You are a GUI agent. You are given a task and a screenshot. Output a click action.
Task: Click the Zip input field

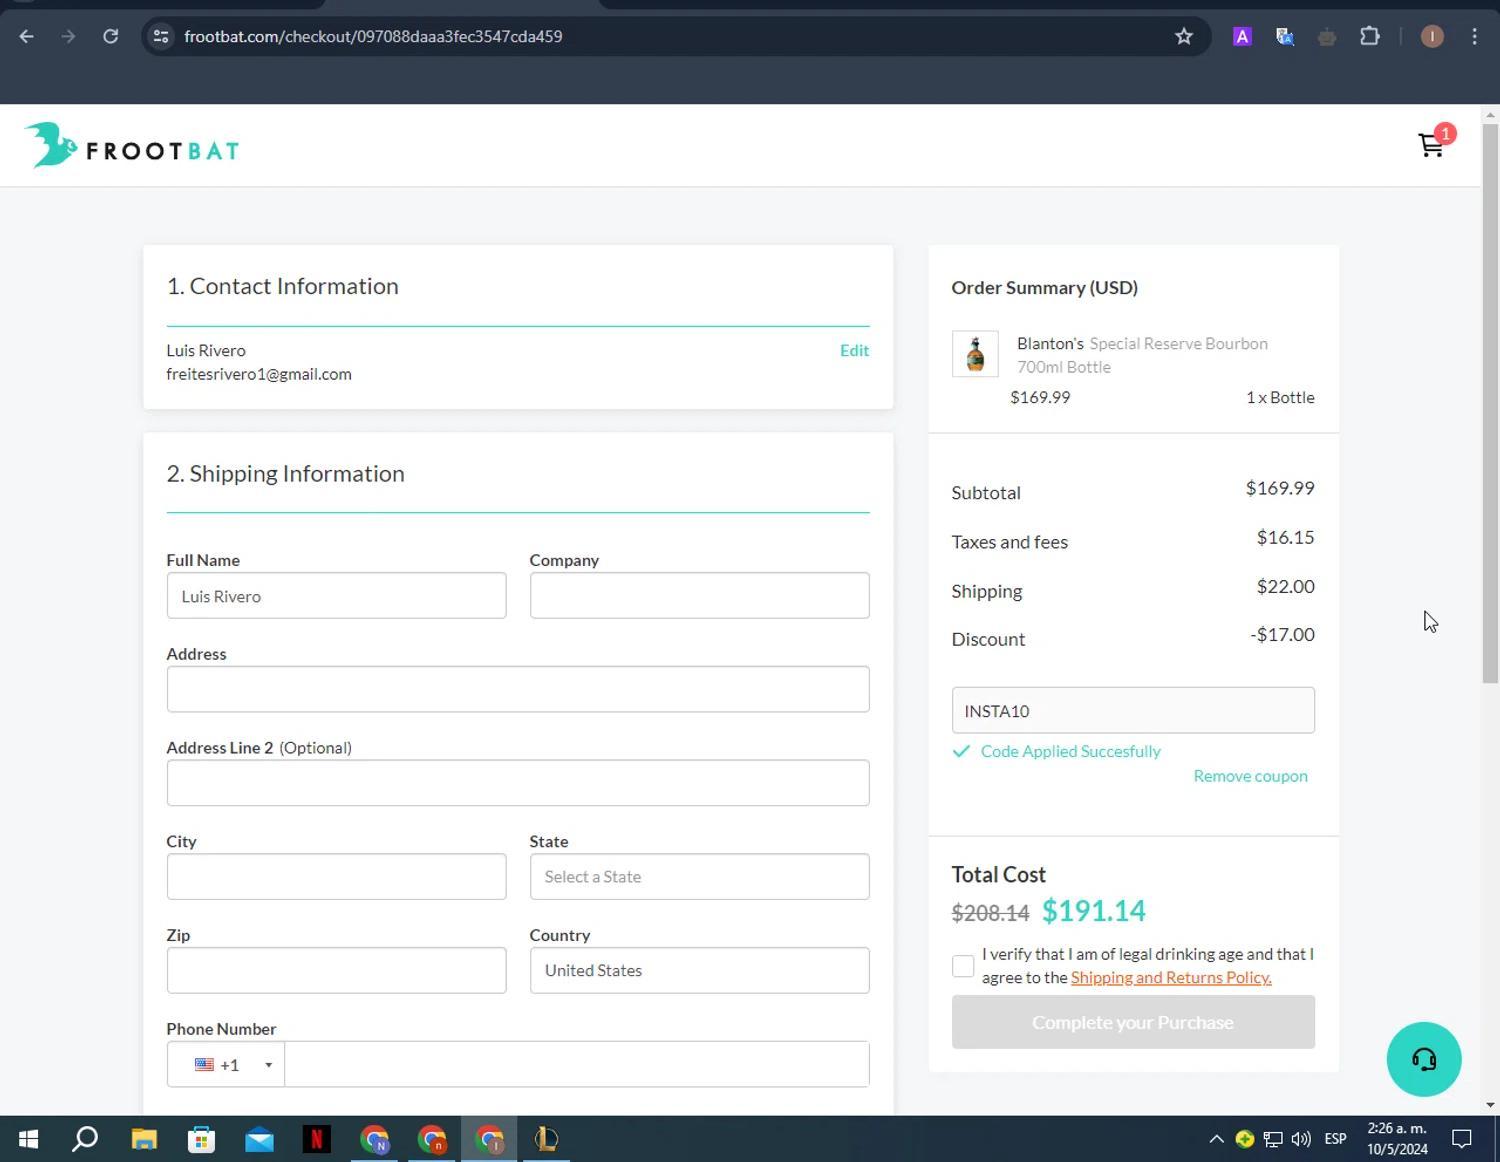pyautogui.click(x=336, y=971)
